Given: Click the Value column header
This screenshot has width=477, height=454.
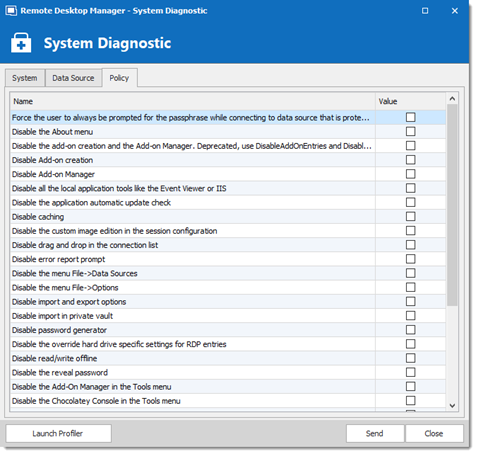Looking at the screenshot, I should (x=410, y=101).
